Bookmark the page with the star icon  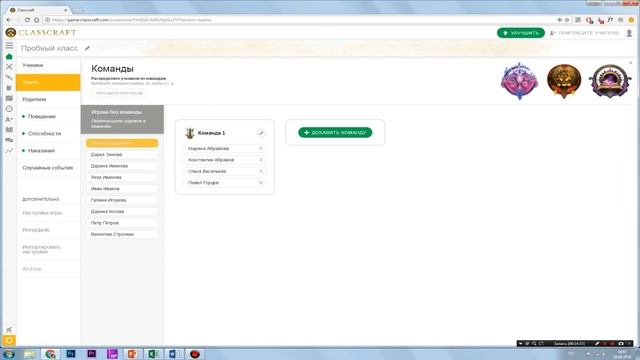[567, 20]
